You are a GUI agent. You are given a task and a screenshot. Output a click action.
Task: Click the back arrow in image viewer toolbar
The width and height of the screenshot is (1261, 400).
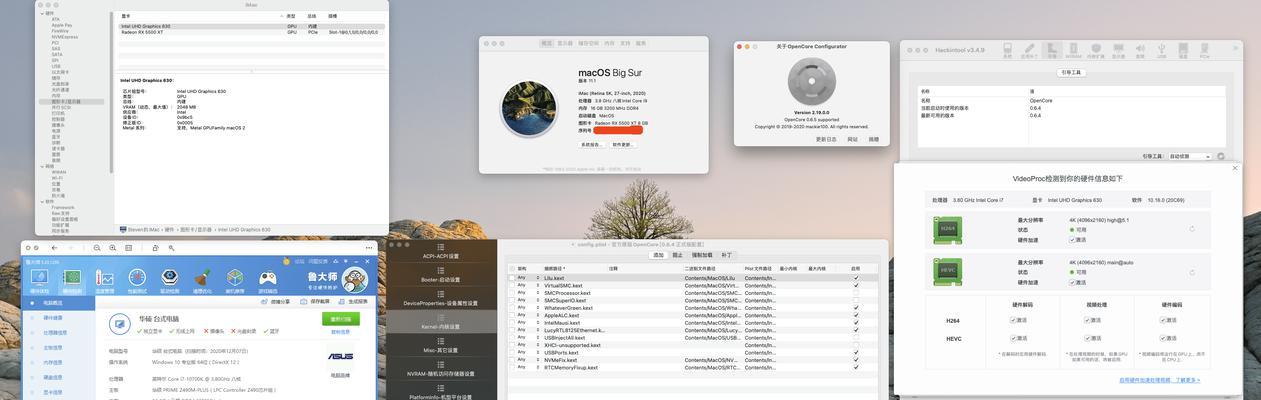(54, 248)
